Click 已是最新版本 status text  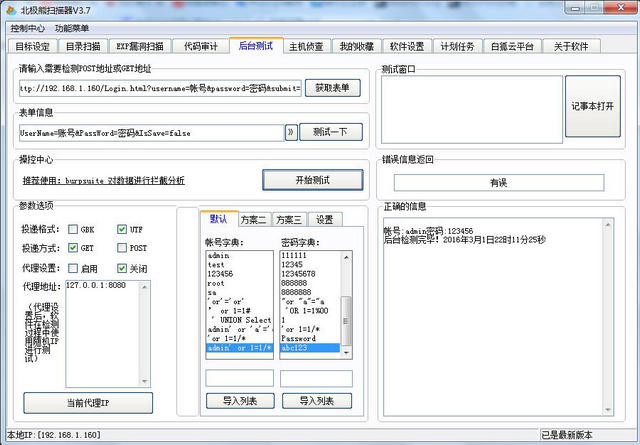coord(567,435)
